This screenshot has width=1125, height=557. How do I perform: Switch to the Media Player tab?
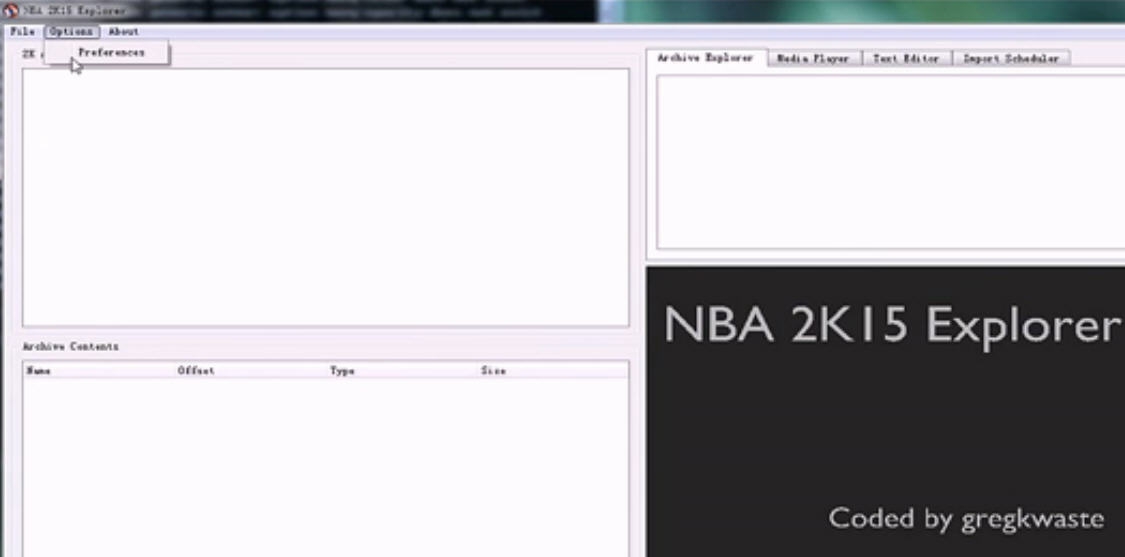tap(814, 59)
